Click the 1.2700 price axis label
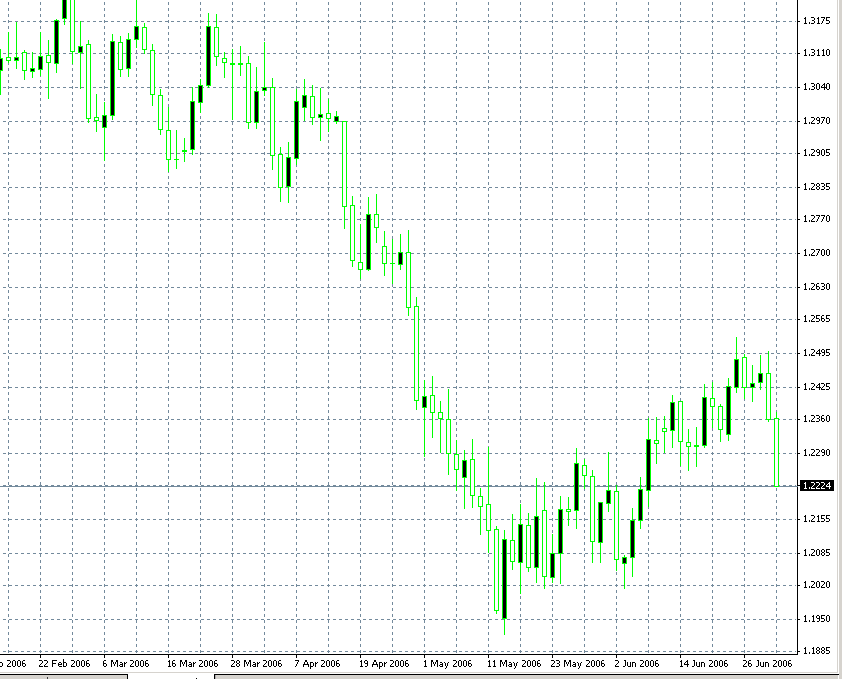This screenshot has width=842, height=679. click(x=816, y=253)
